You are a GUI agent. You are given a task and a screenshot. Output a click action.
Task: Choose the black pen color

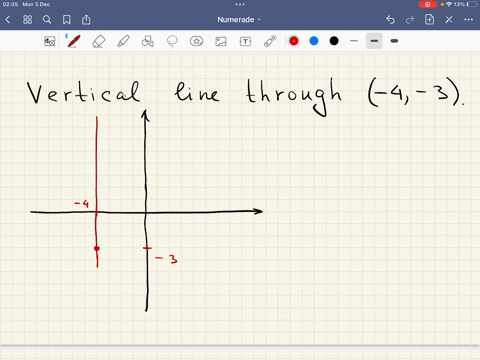pyautogui.click(x=334, y=41)
